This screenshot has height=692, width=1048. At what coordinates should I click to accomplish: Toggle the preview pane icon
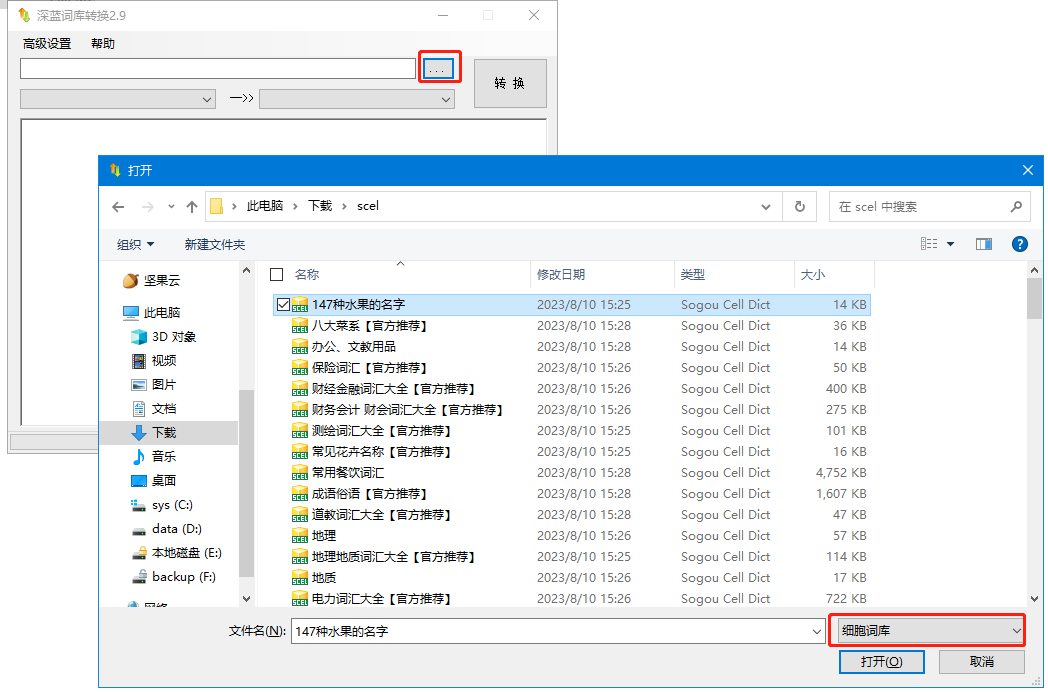(984, 244)
